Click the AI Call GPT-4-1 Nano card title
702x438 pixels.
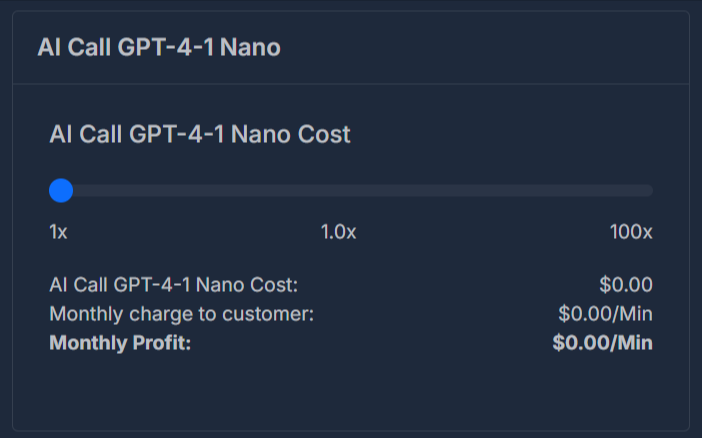tap(159, 47)
